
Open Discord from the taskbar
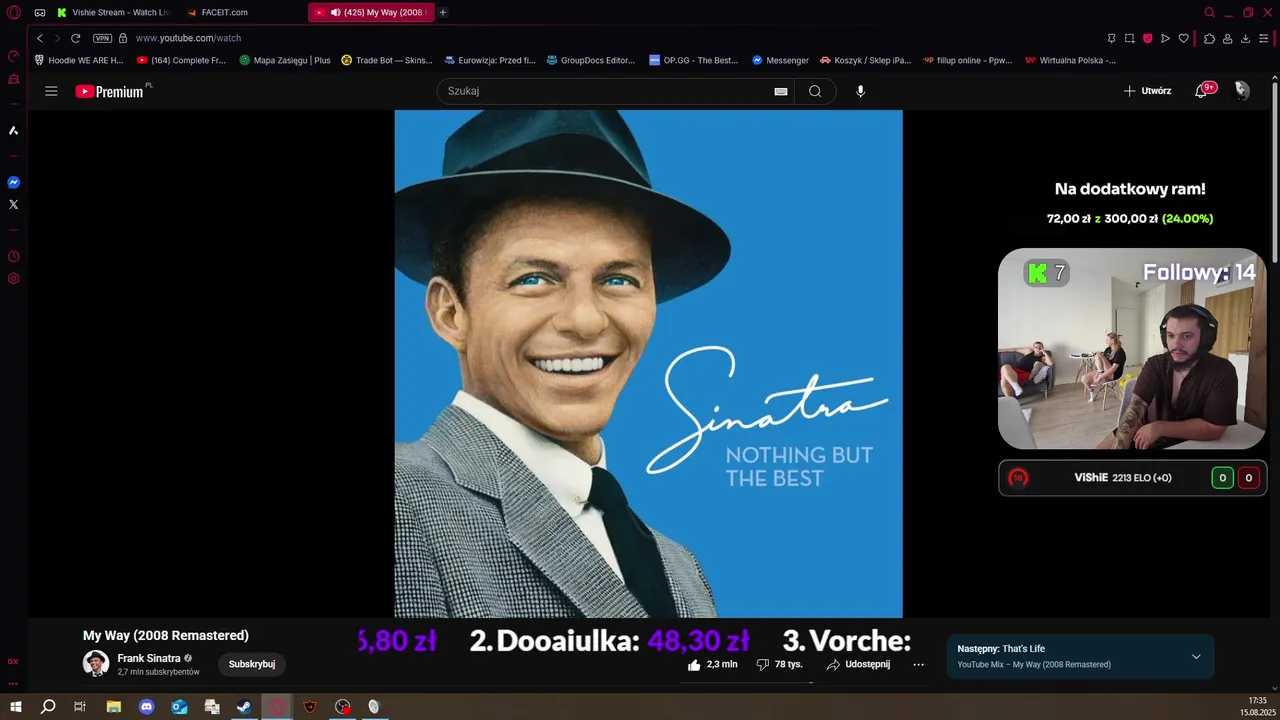click(x=147, y=707)
